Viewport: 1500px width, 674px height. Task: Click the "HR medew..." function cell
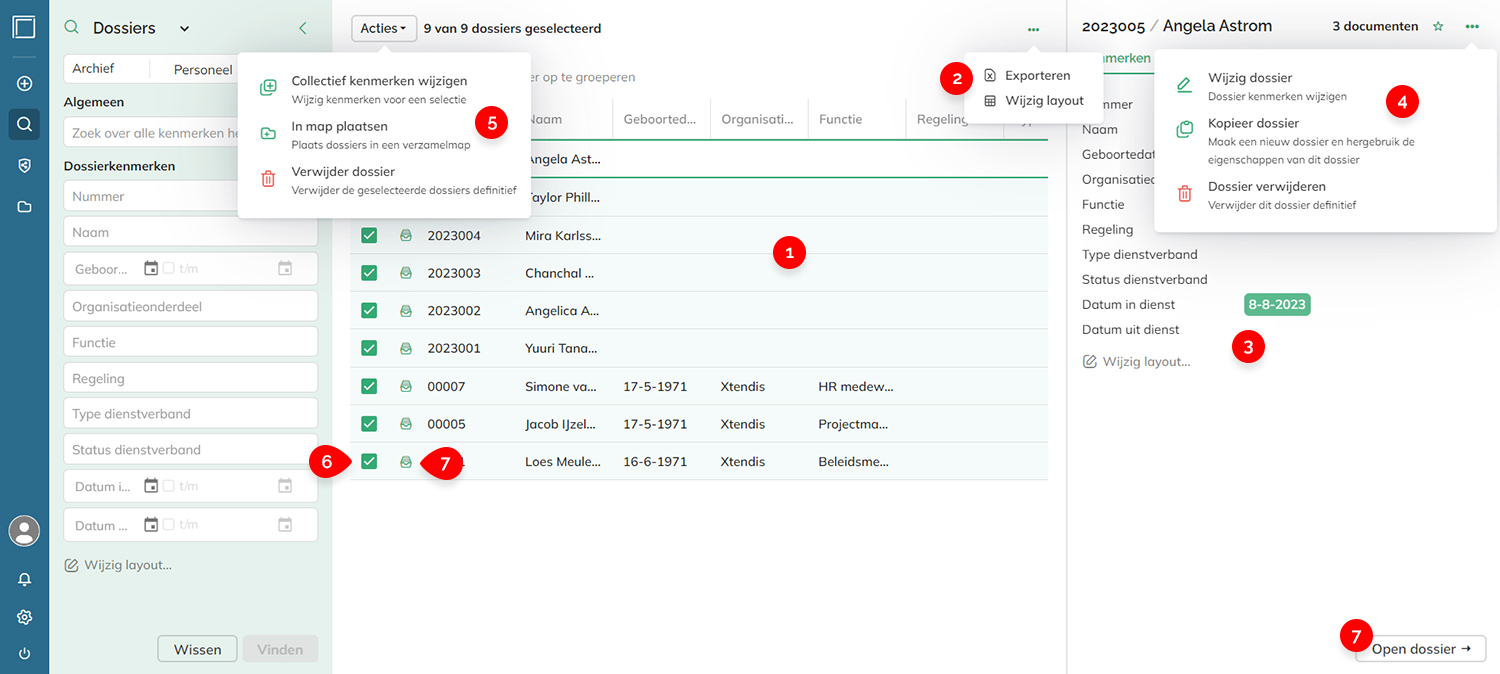(856, 386)
